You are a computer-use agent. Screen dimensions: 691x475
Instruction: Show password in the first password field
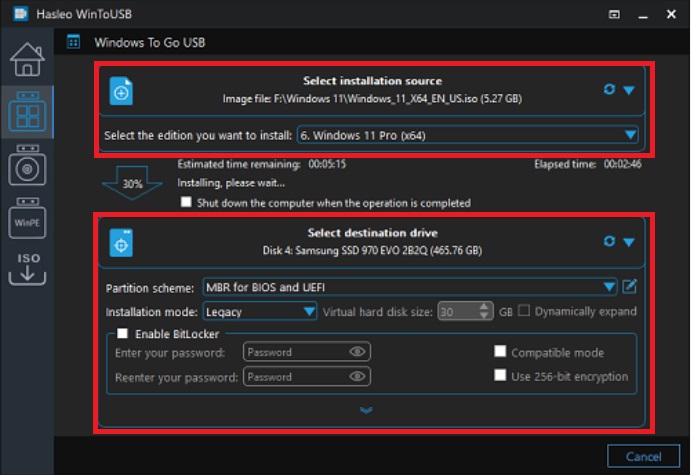coord(357,352)
